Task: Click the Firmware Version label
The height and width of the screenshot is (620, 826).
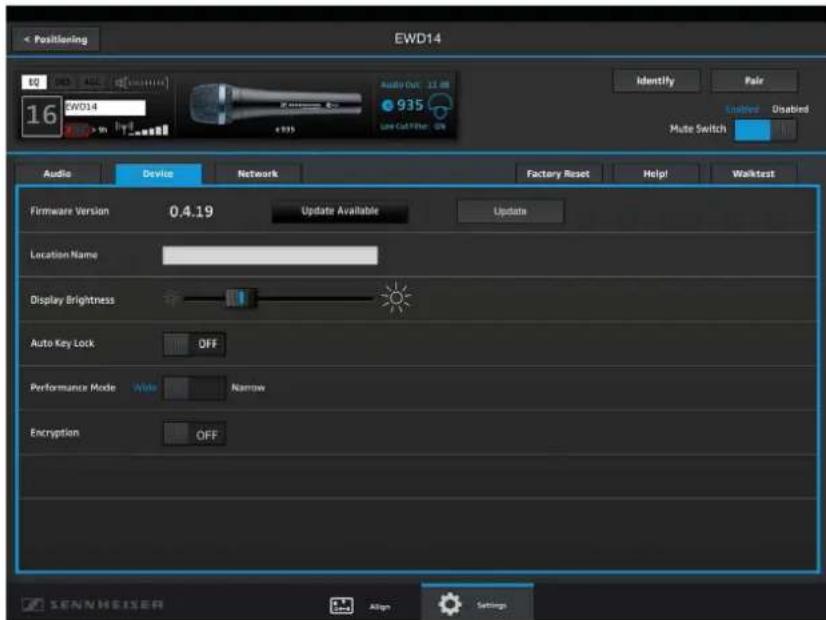Action: coord(70,211)
